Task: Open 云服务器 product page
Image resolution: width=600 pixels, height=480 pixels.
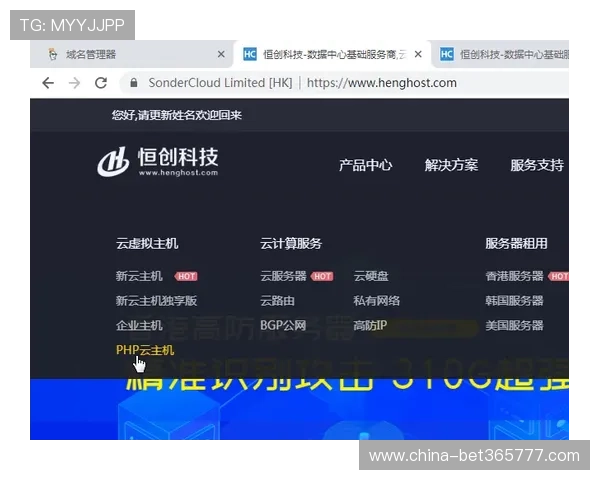Action: [283, 276]
